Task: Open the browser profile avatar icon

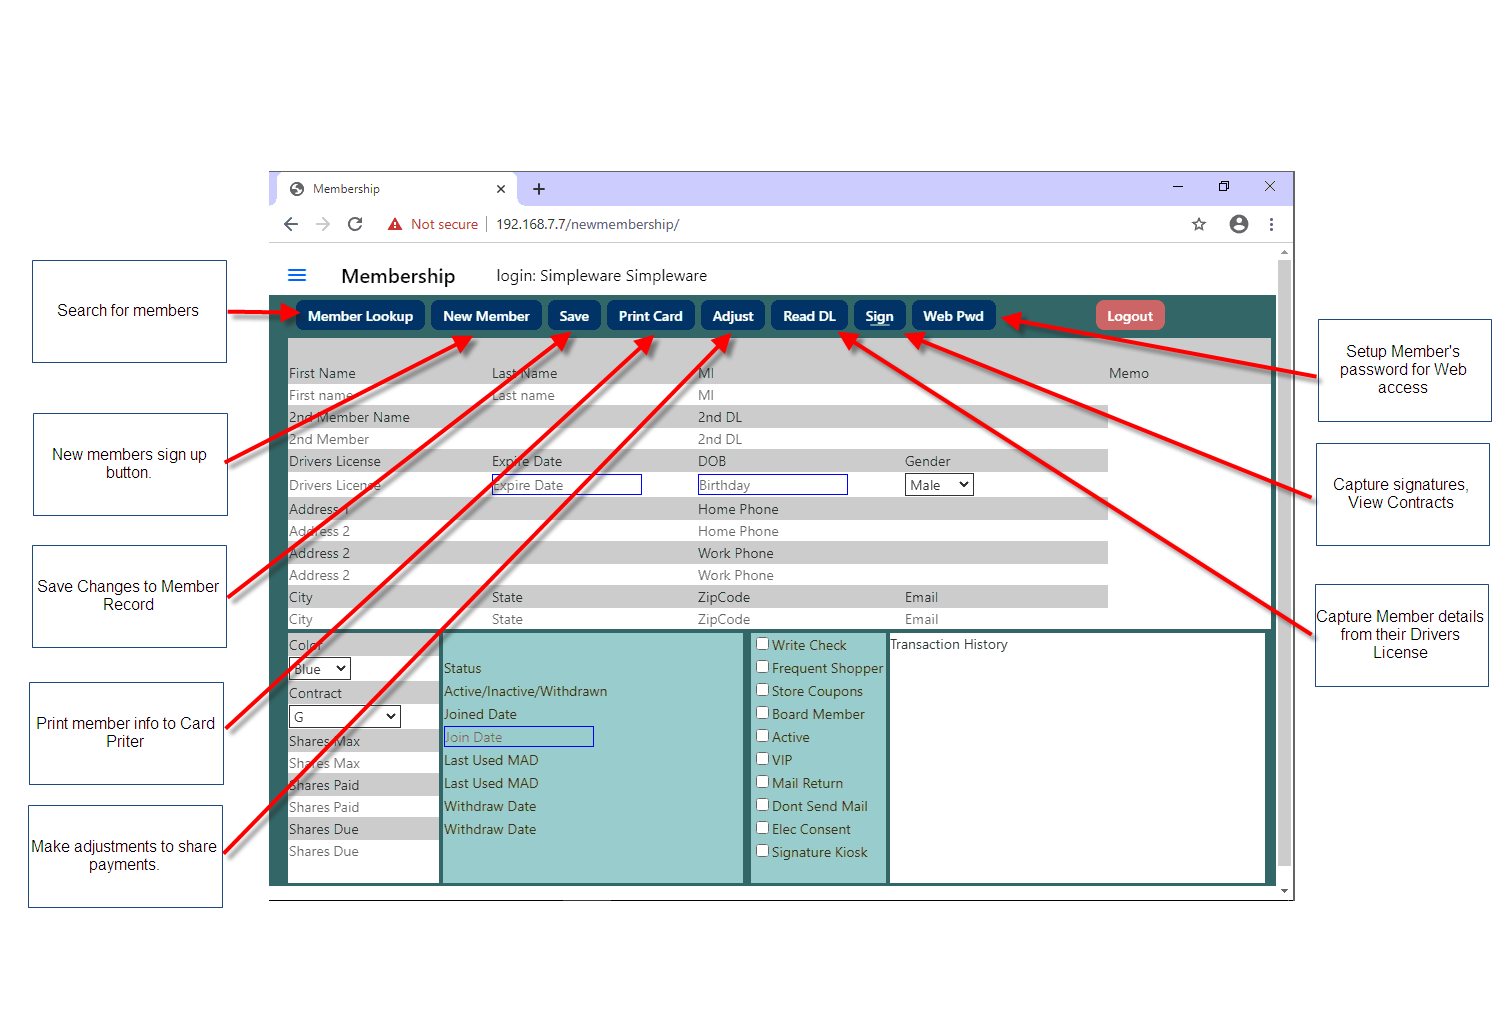Action: point(1239,224)
